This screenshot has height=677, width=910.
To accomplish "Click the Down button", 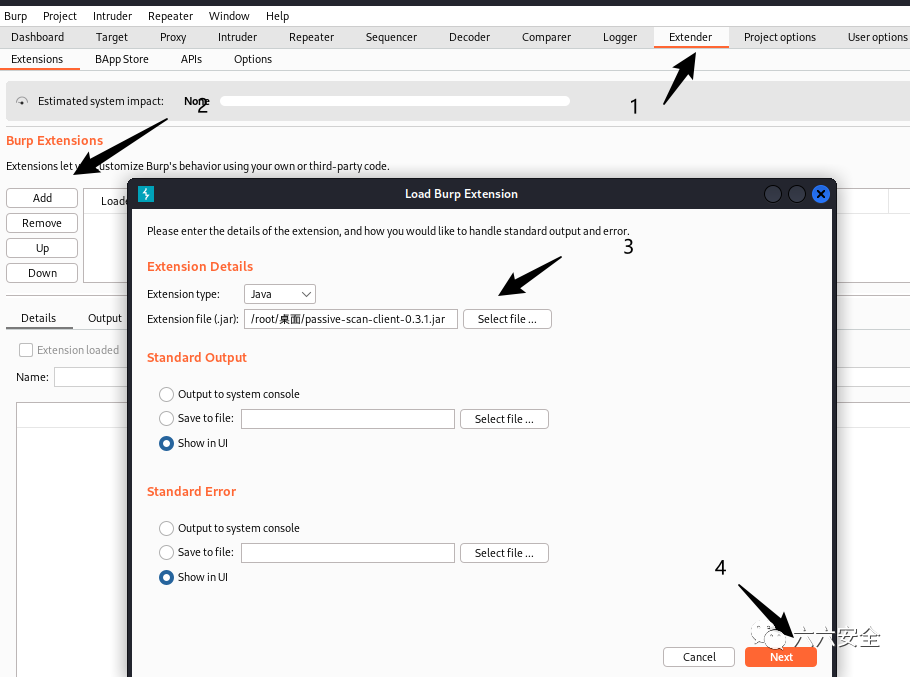I will 42,273.
